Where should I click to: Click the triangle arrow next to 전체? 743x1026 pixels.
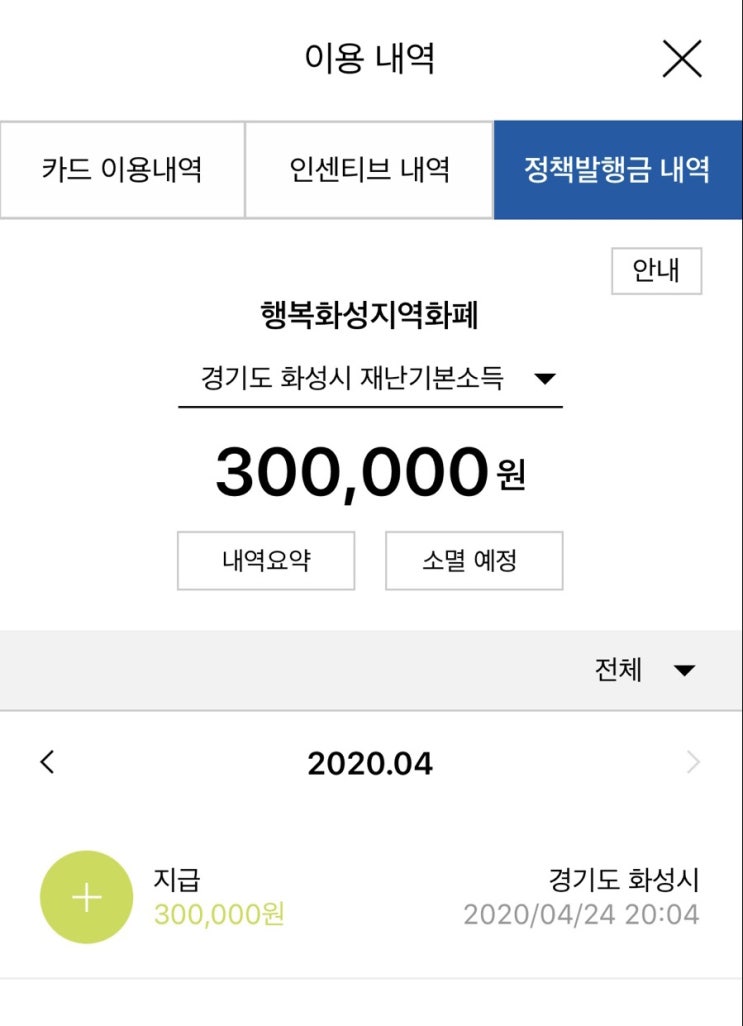click(x=684, y=671)
